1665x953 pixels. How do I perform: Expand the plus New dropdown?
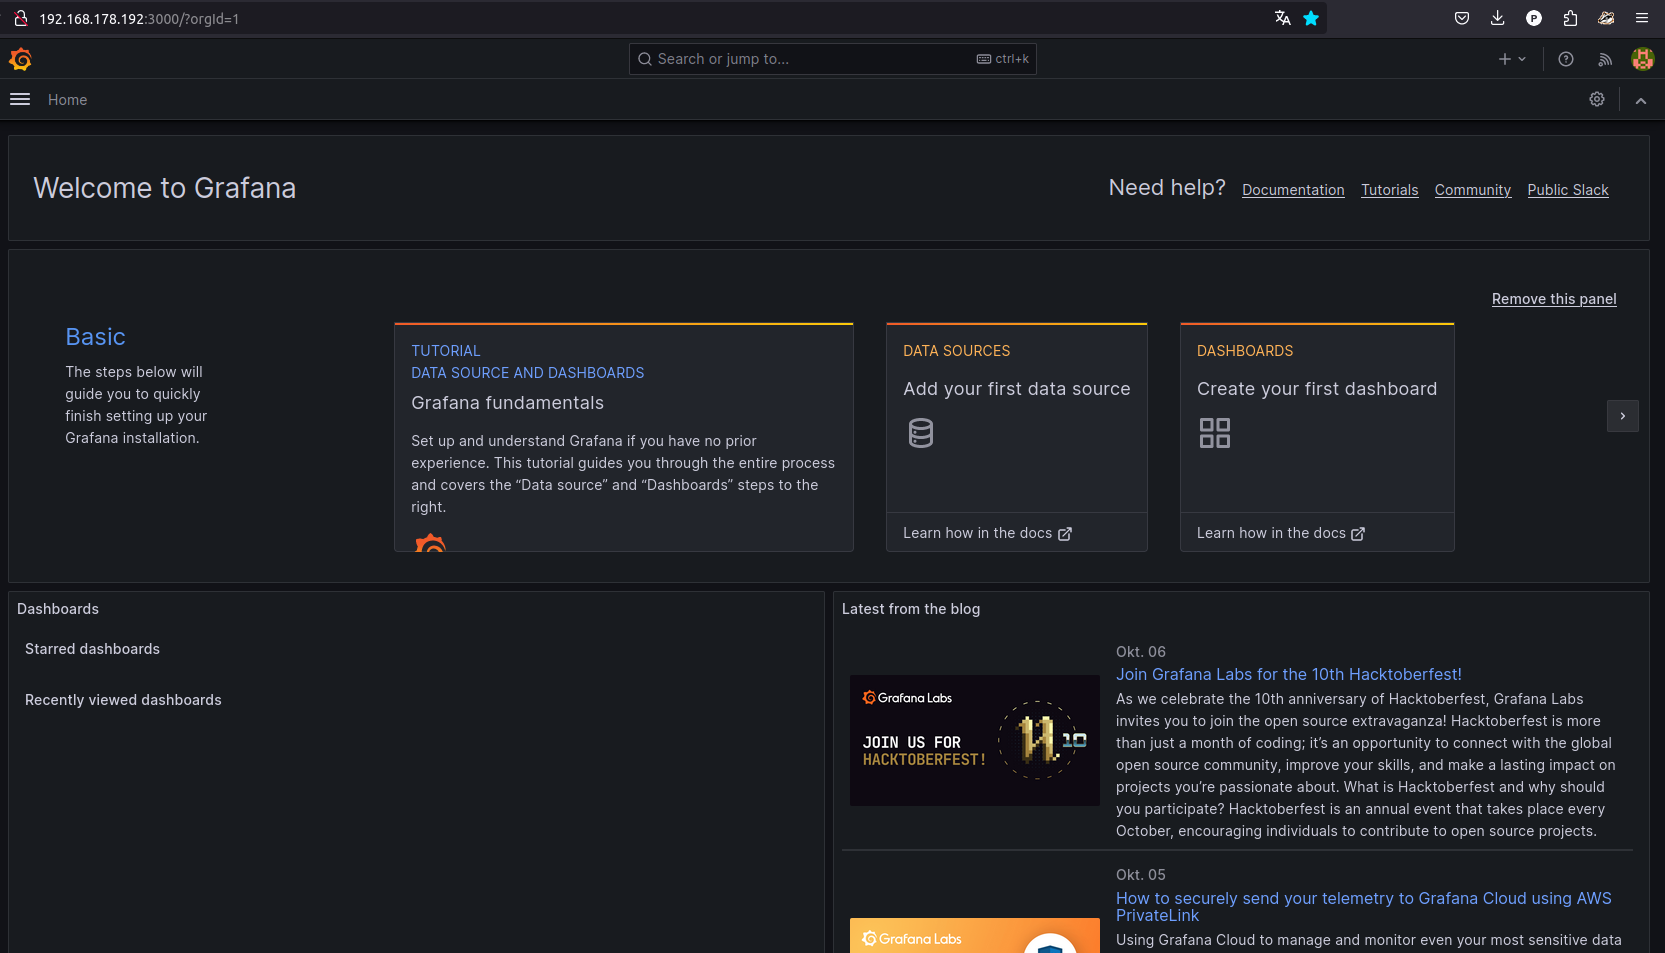pyautogui.click(x=1511, y=59)
